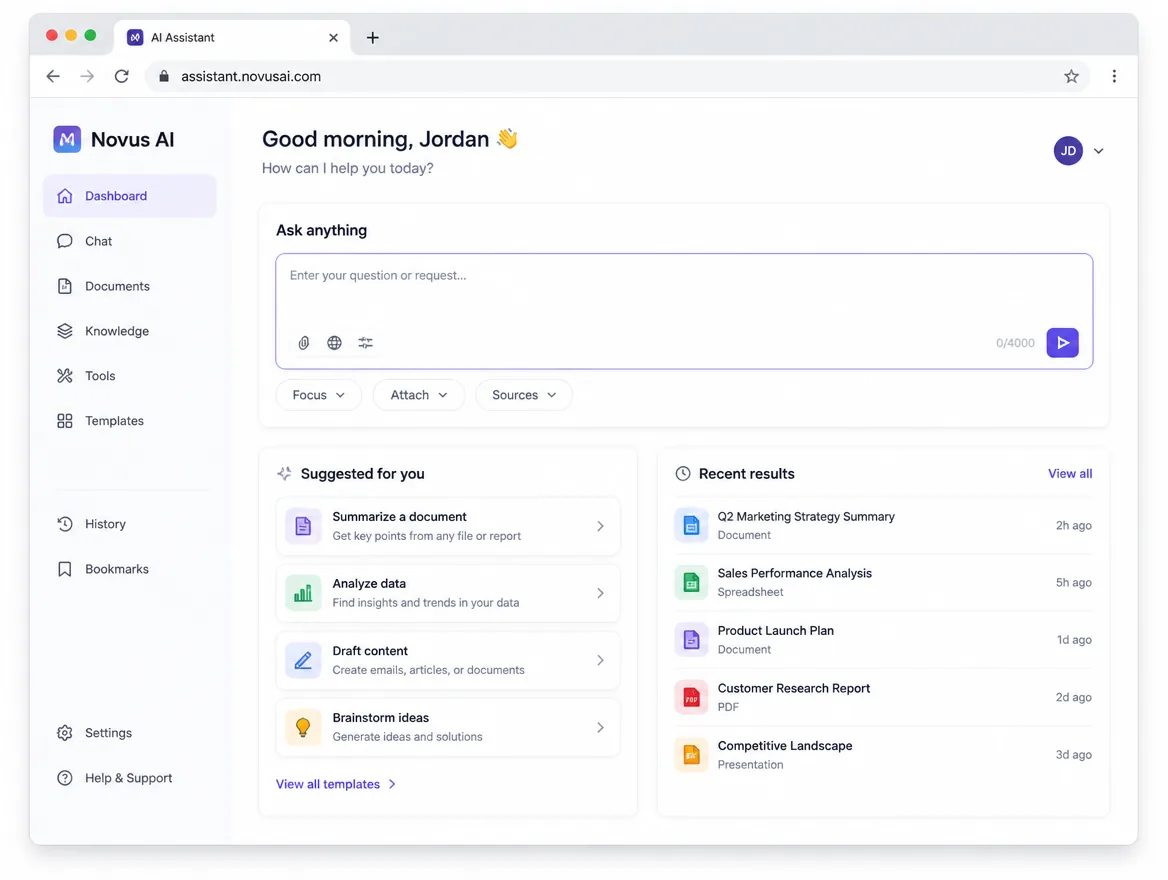This screenshot has width=1168, height=880.
Task: Open Help & Support label in sidebar
Action: (x=128, y=778)
